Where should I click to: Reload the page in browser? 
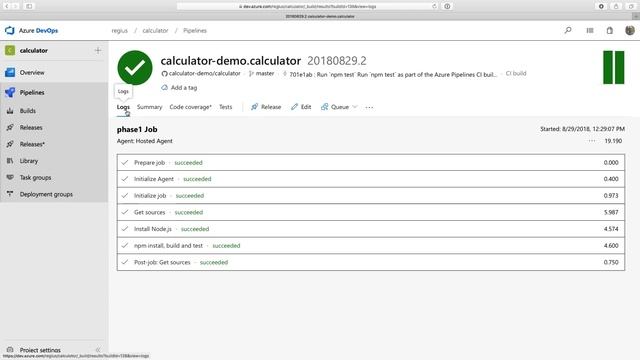pyautogui.click(x=434, y=7)
